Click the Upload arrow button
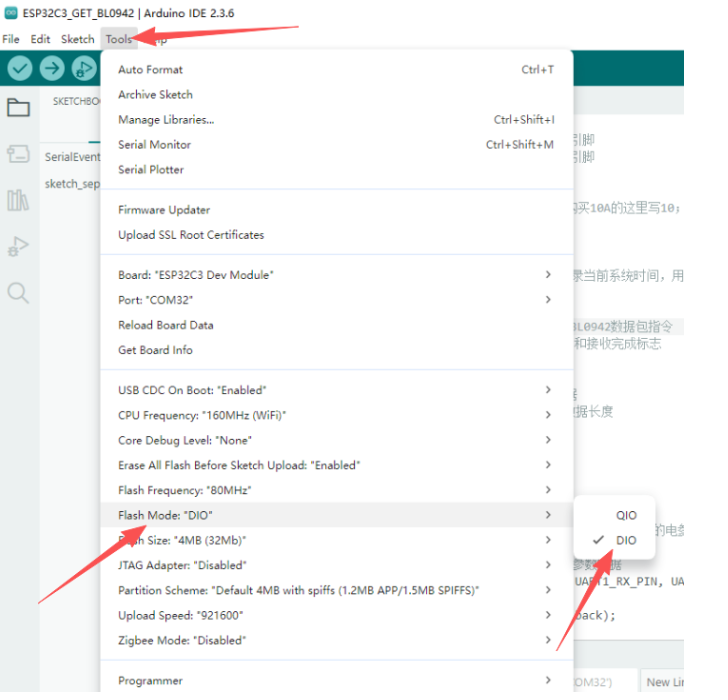Viewport: 728px width, 700px height. [52, 69]
